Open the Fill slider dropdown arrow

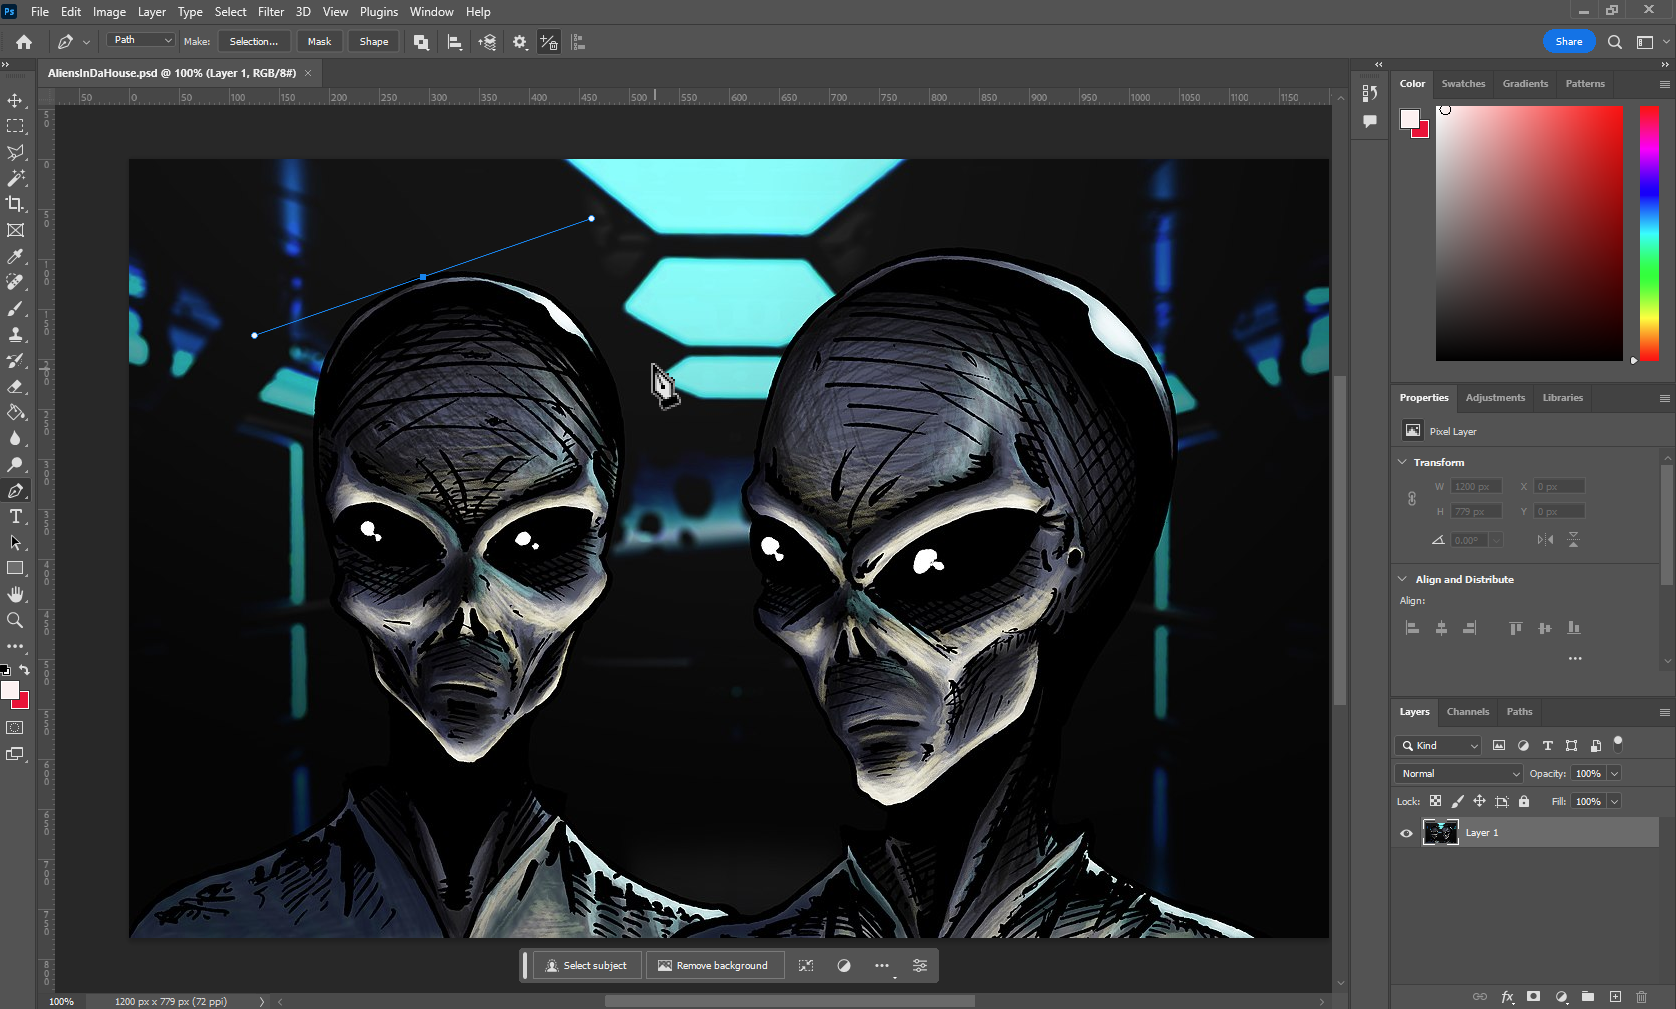point(1614,801)
